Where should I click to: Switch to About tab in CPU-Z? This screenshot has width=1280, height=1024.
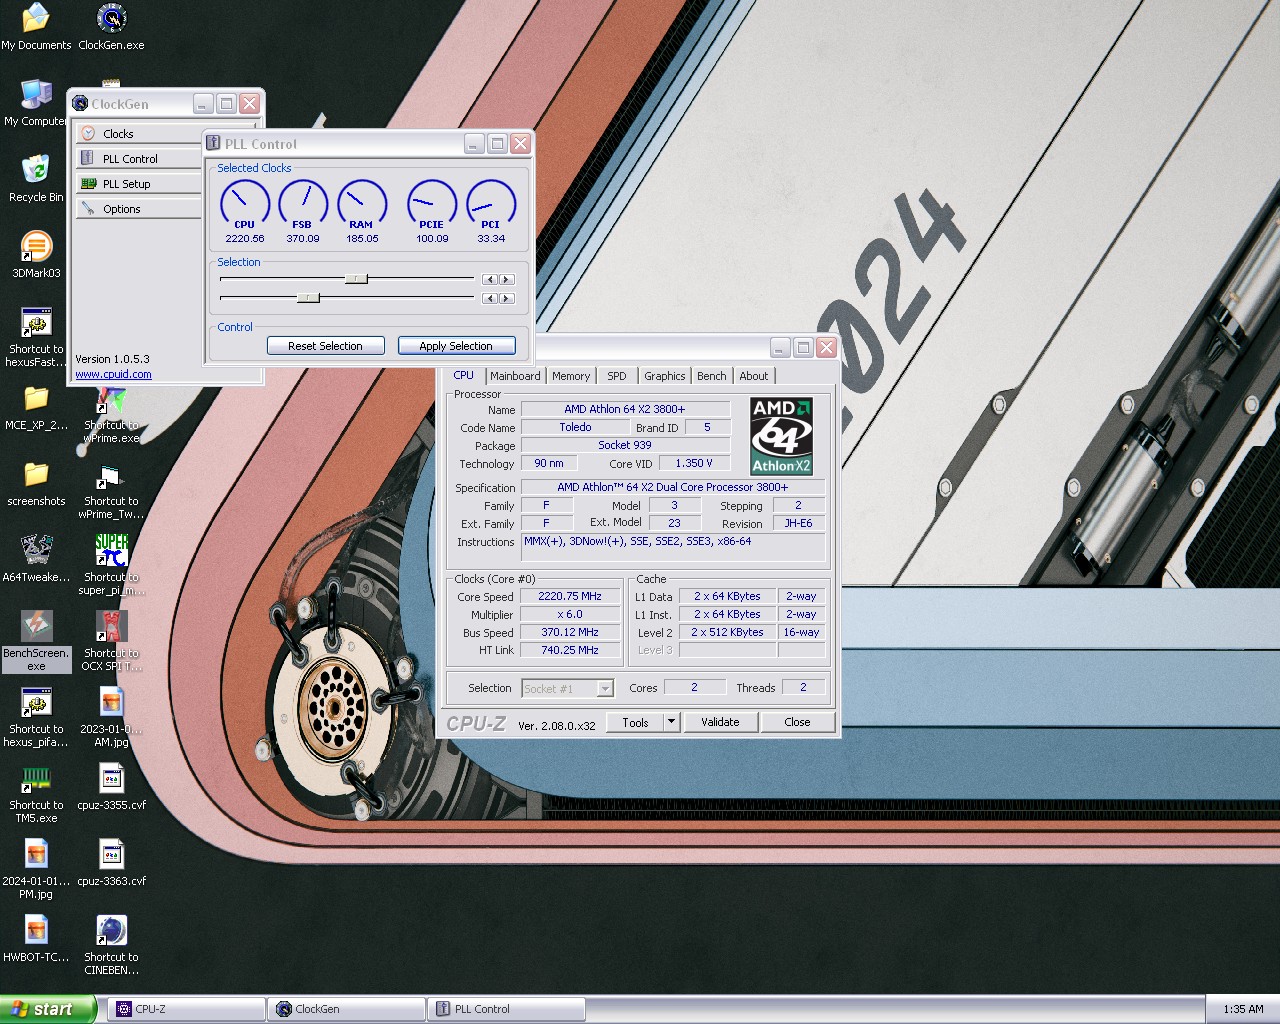pos(754,376)
